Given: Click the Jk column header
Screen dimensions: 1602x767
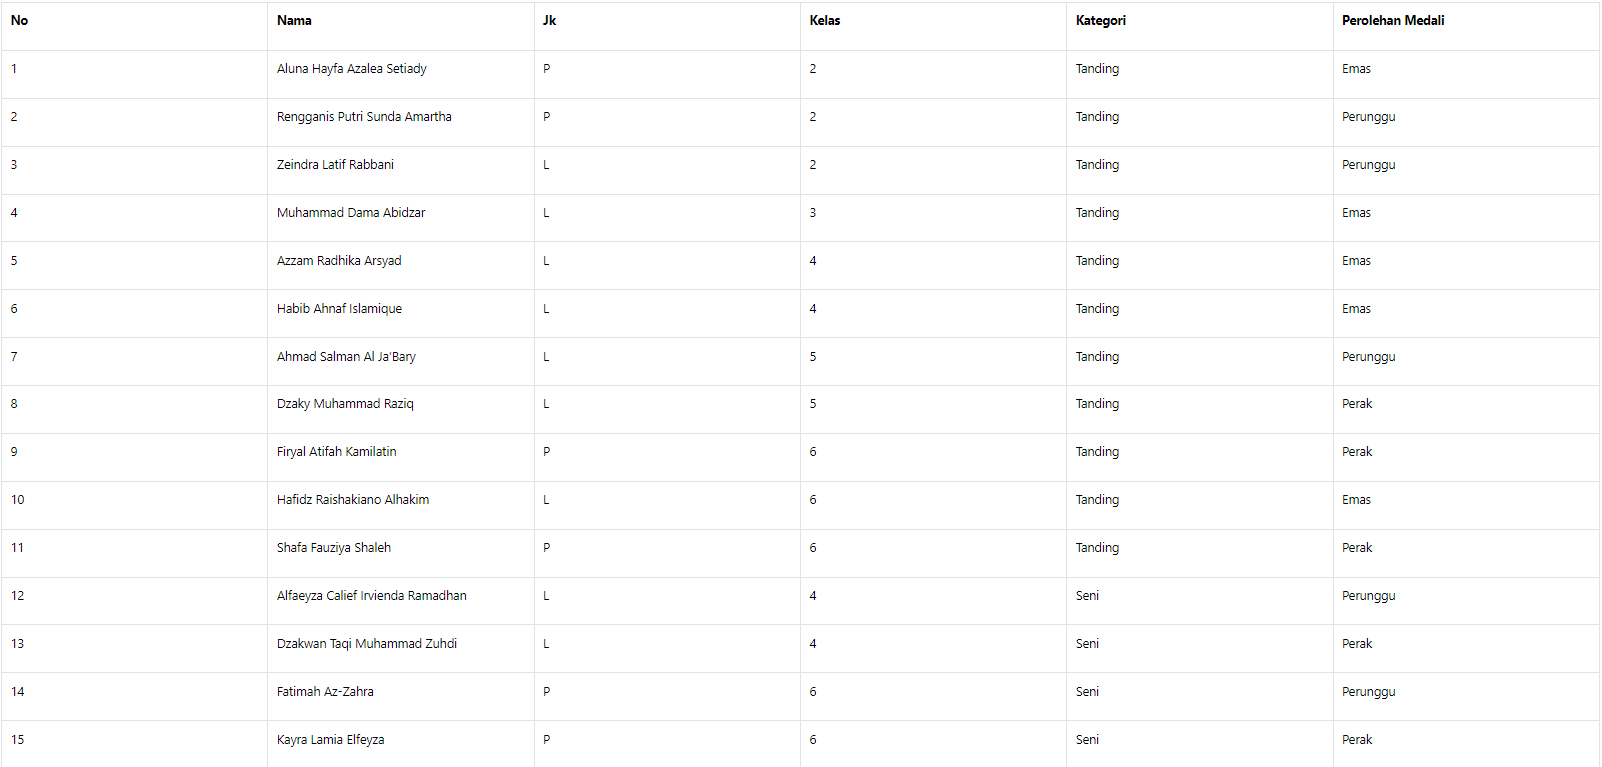Looking at the screenshot, I should [549, 21].
